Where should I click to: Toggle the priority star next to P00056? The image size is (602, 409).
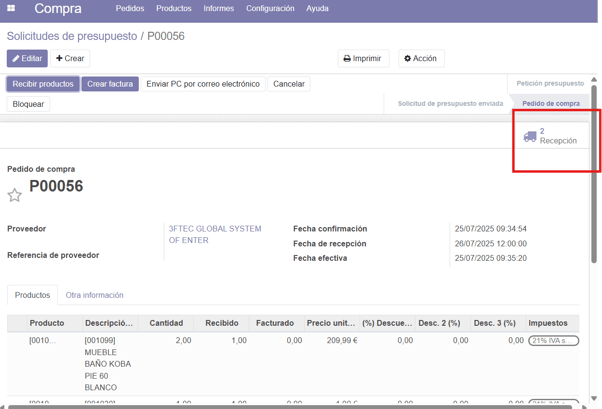pyautogui.click(x=15, y=195)
